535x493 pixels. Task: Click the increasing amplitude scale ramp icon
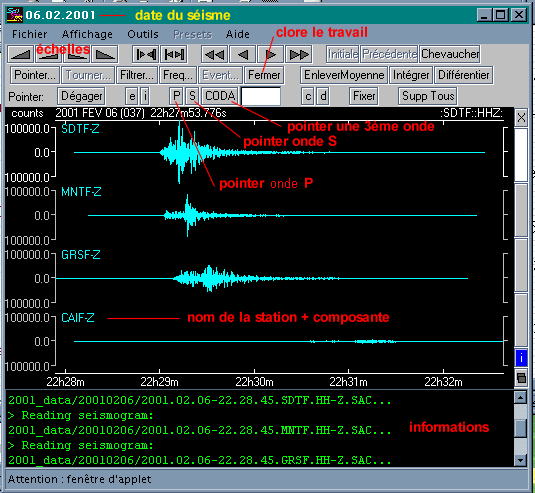click(x=20, y=54)
